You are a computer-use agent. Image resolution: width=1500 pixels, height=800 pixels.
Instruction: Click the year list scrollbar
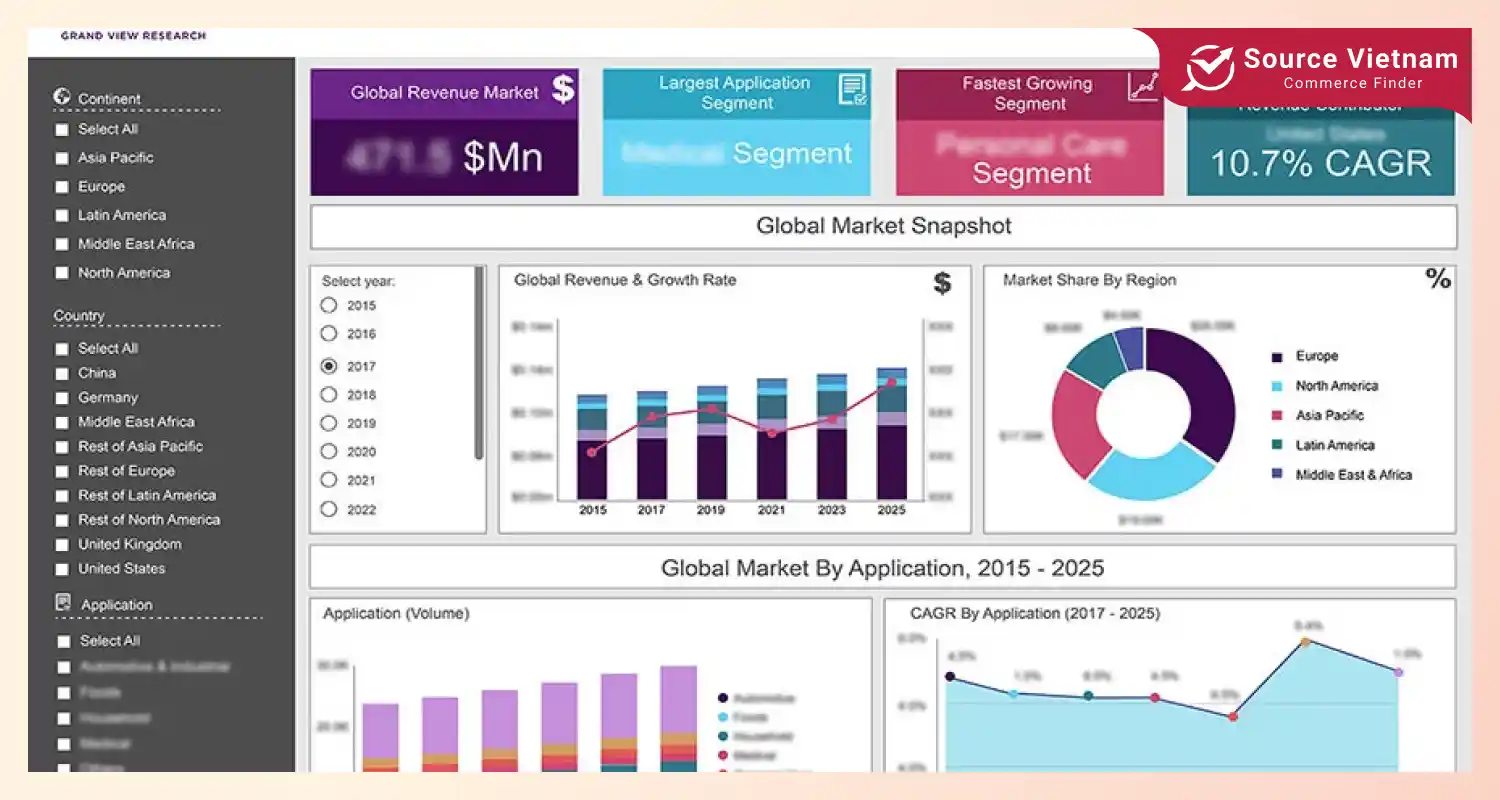(479, 363)
